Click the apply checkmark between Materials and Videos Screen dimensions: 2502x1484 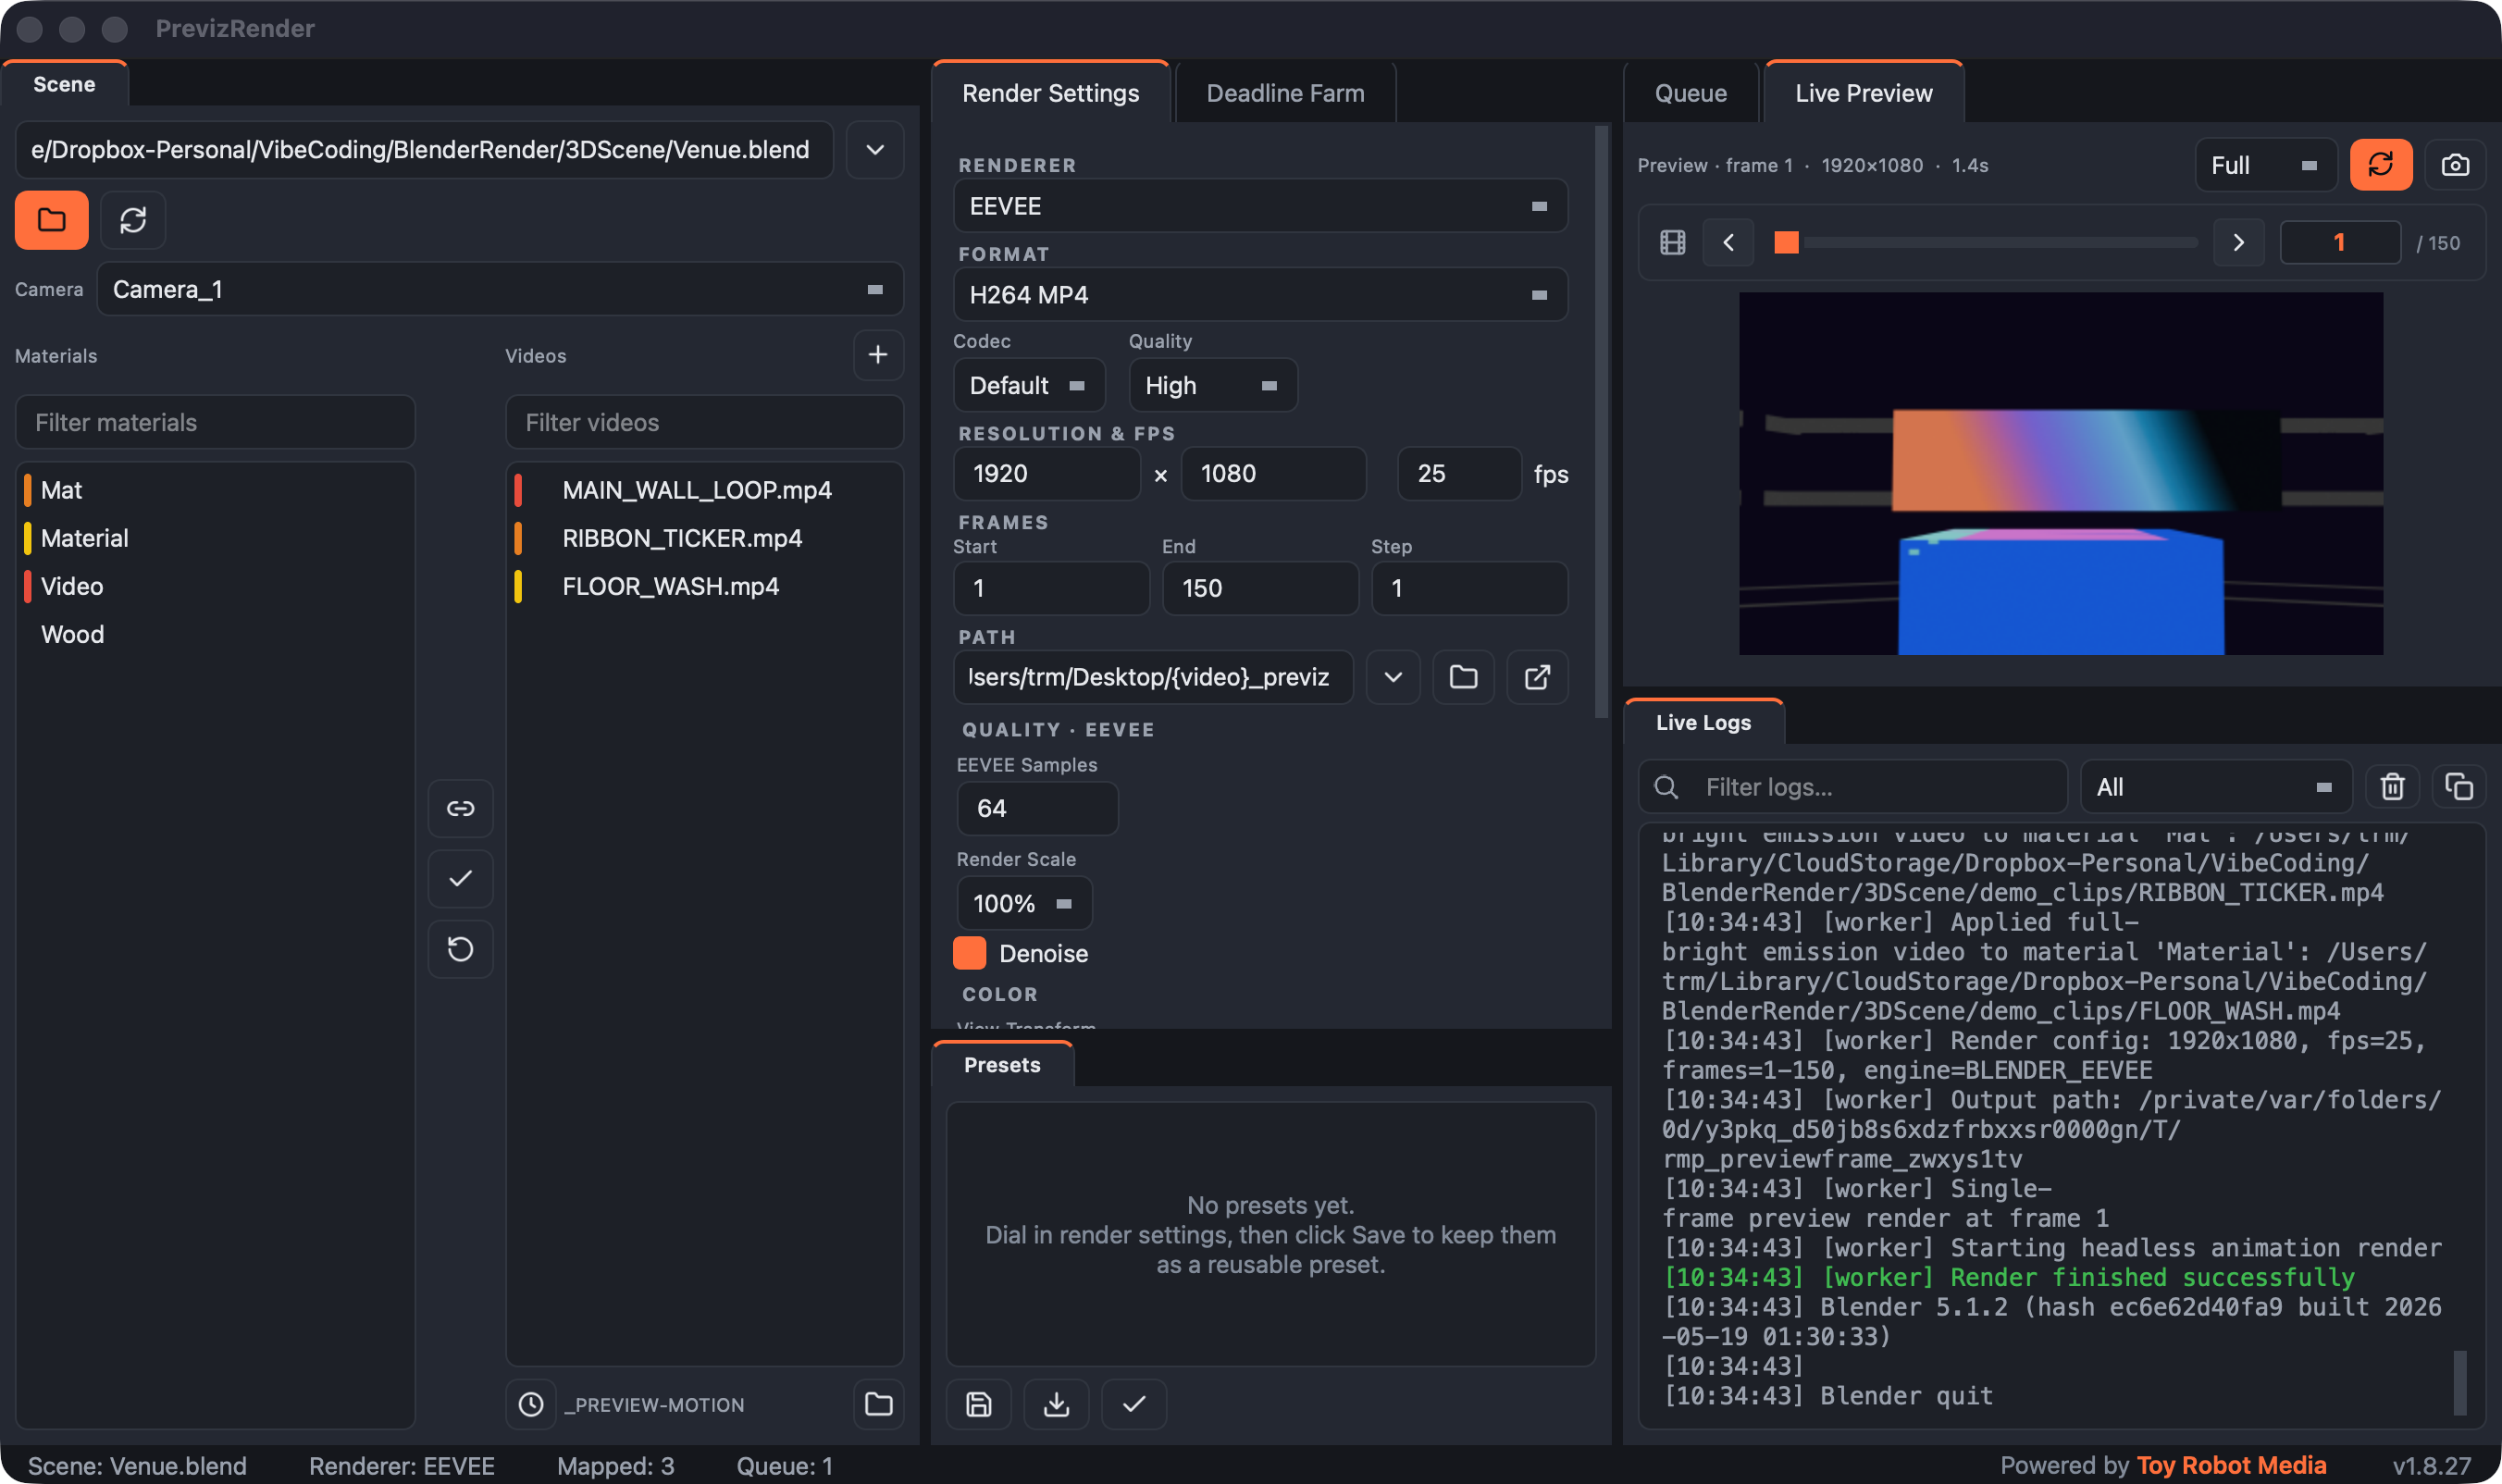(x=460, y=878)
